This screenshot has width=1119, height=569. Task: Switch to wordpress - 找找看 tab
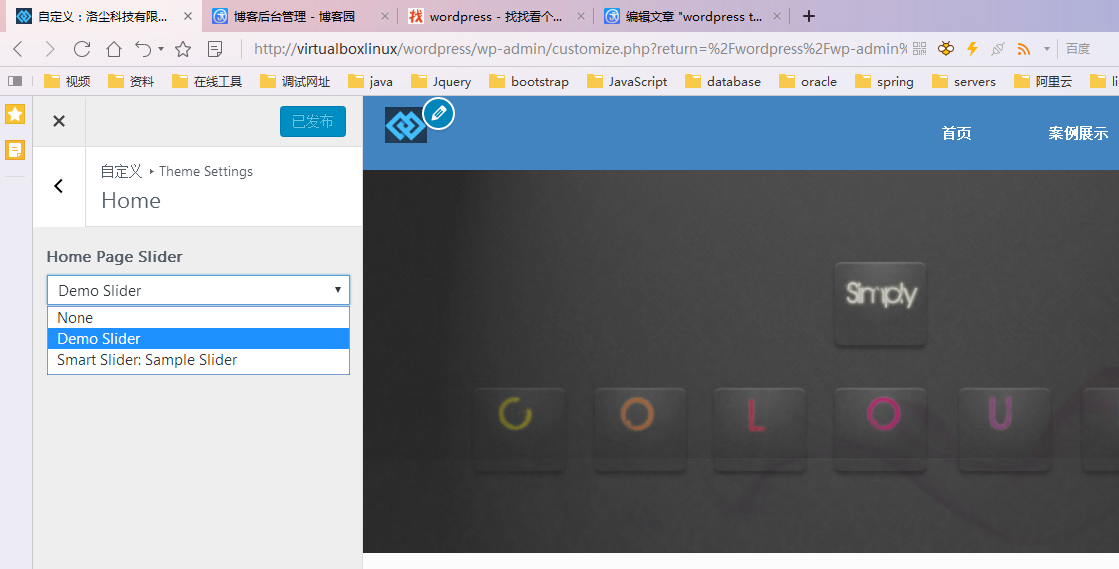click(x=495, y=16)
